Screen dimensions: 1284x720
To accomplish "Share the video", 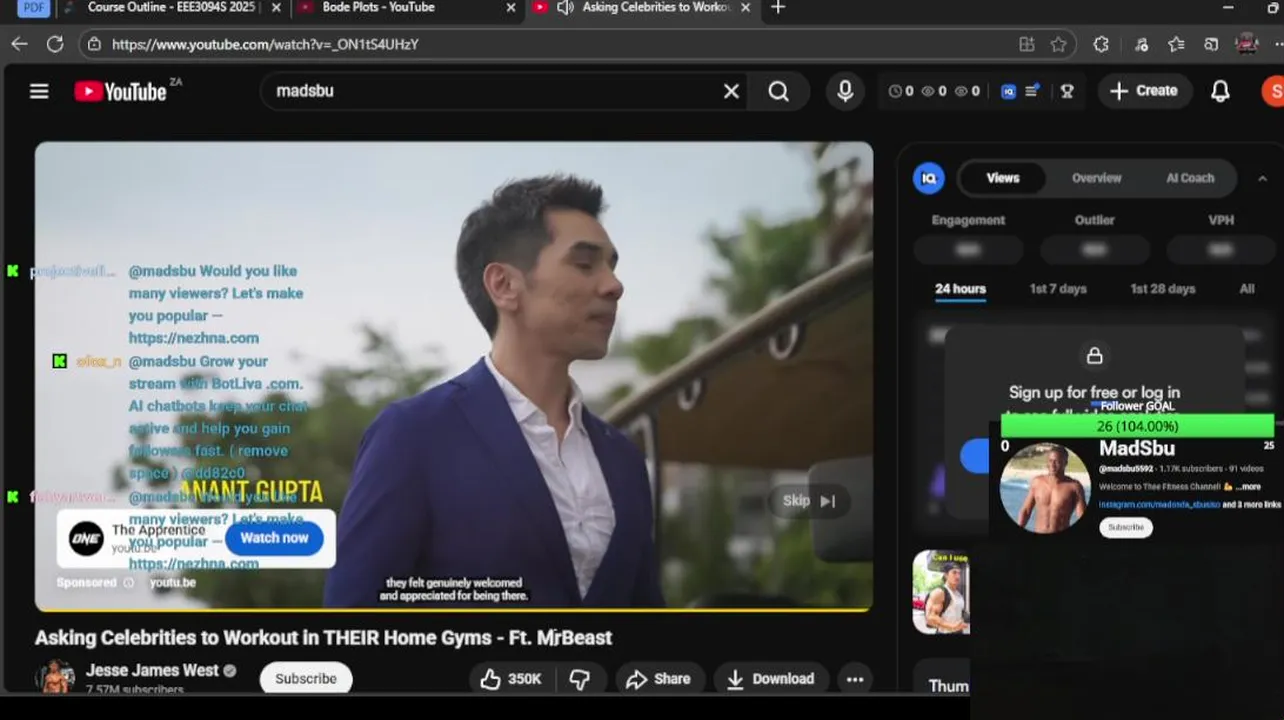I will pos(658,679).
